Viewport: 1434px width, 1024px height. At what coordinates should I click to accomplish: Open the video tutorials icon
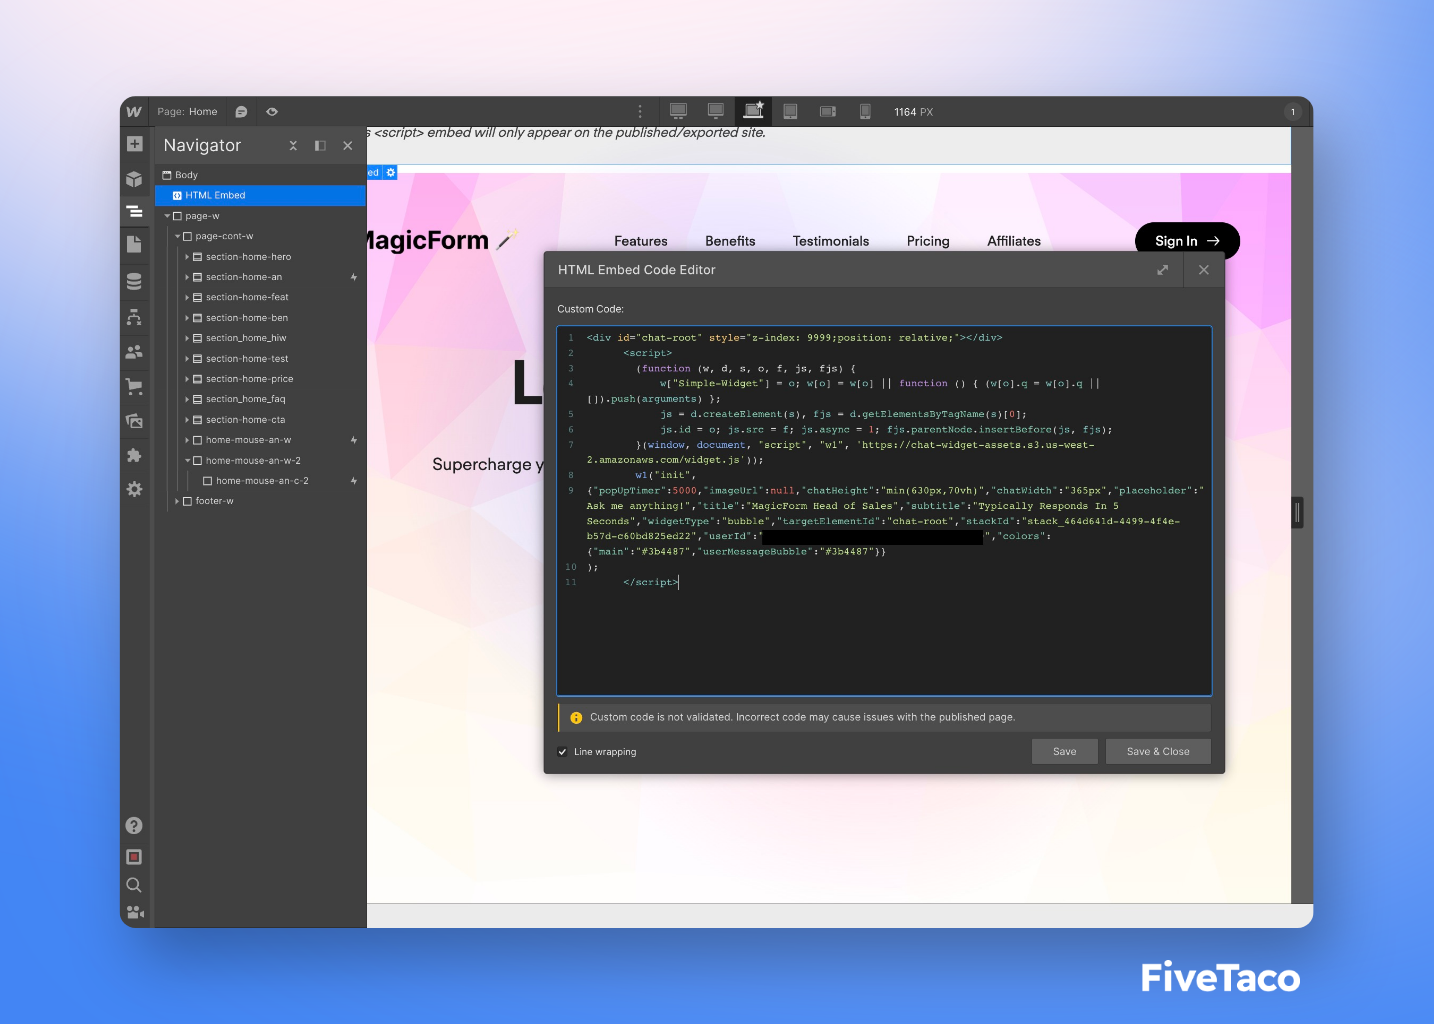pos(134,857)
